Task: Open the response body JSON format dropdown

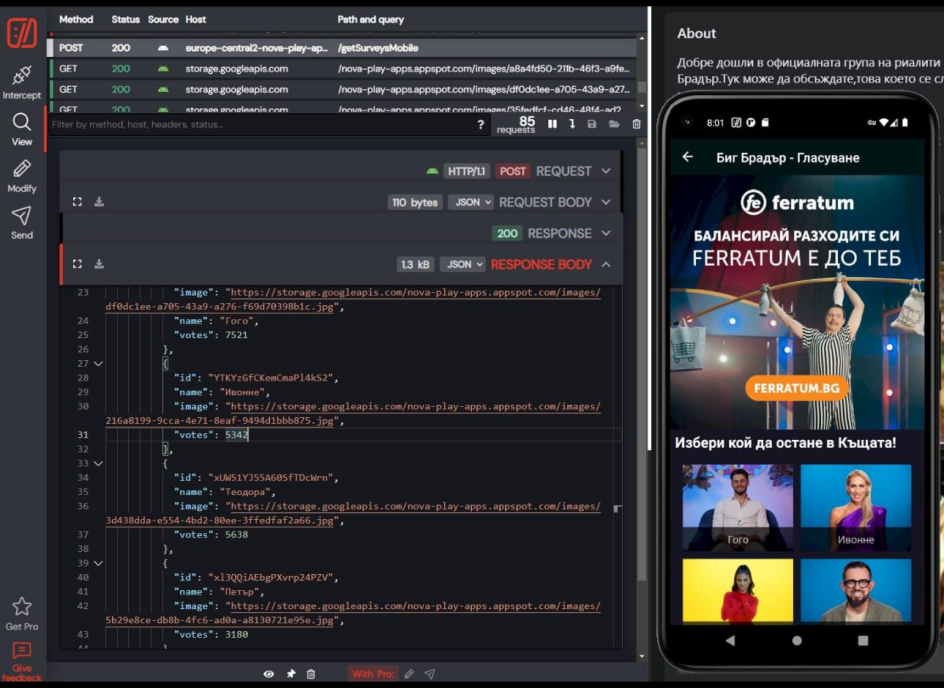Action: [x=462, y=264]
